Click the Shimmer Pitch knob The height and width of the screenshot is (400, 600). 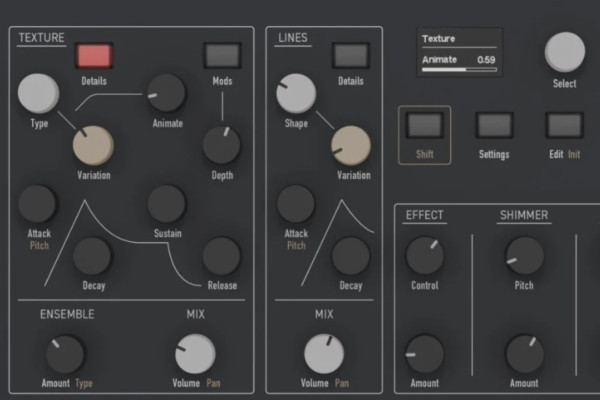tap(524, 256)
